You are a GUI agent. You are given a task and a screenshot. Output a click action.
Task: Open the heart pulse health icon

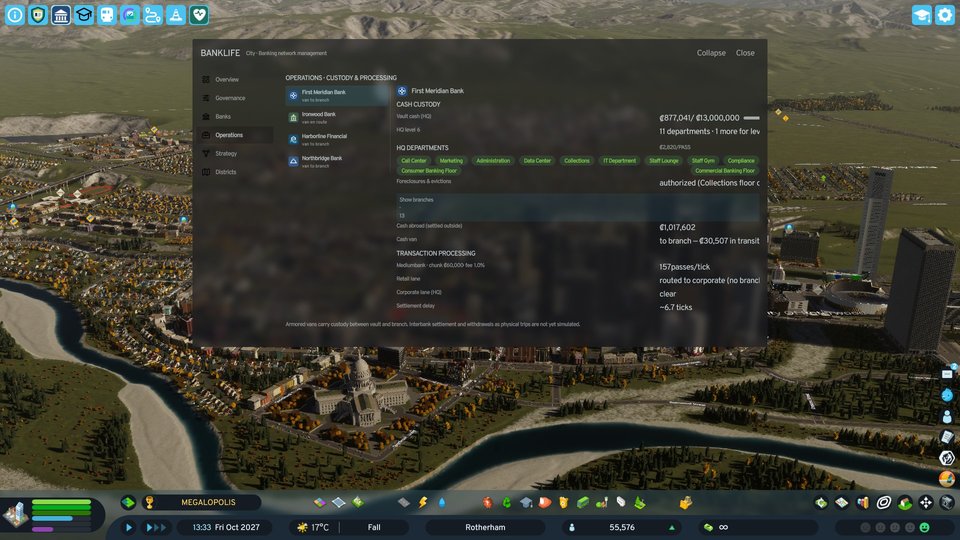pos(199,15)
